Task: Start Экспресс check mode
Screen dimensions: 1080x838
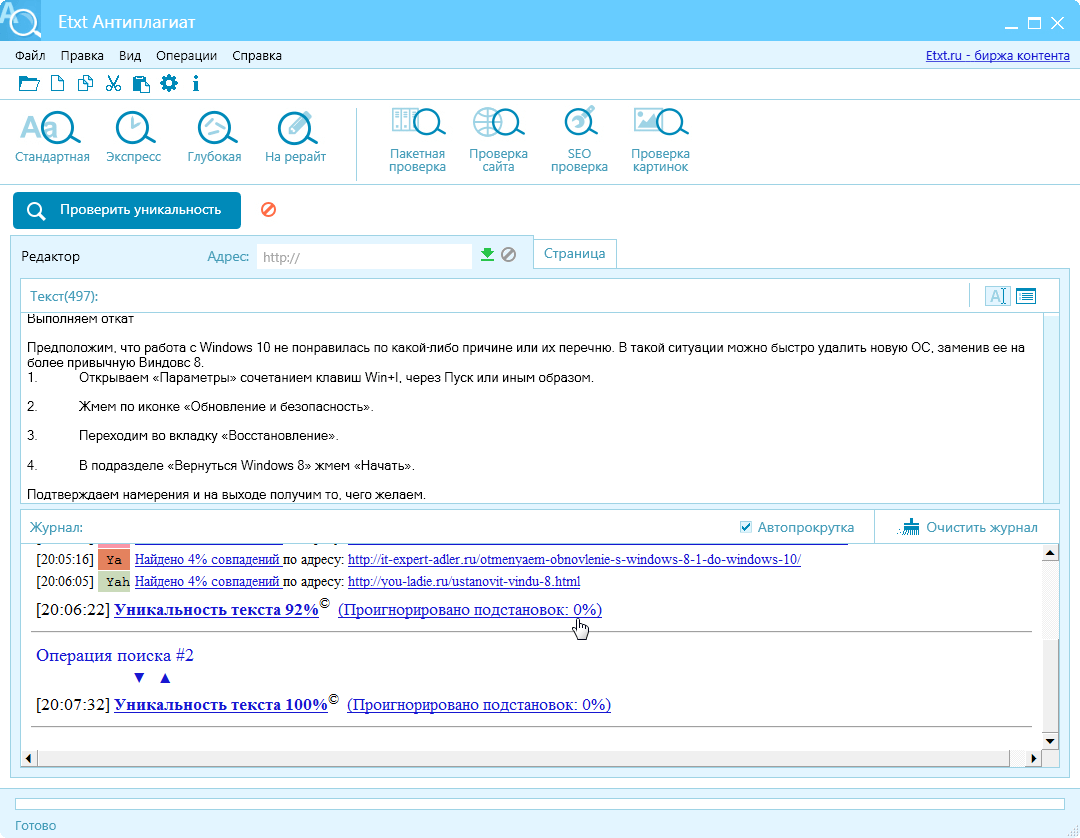Action: click(134, 137)
